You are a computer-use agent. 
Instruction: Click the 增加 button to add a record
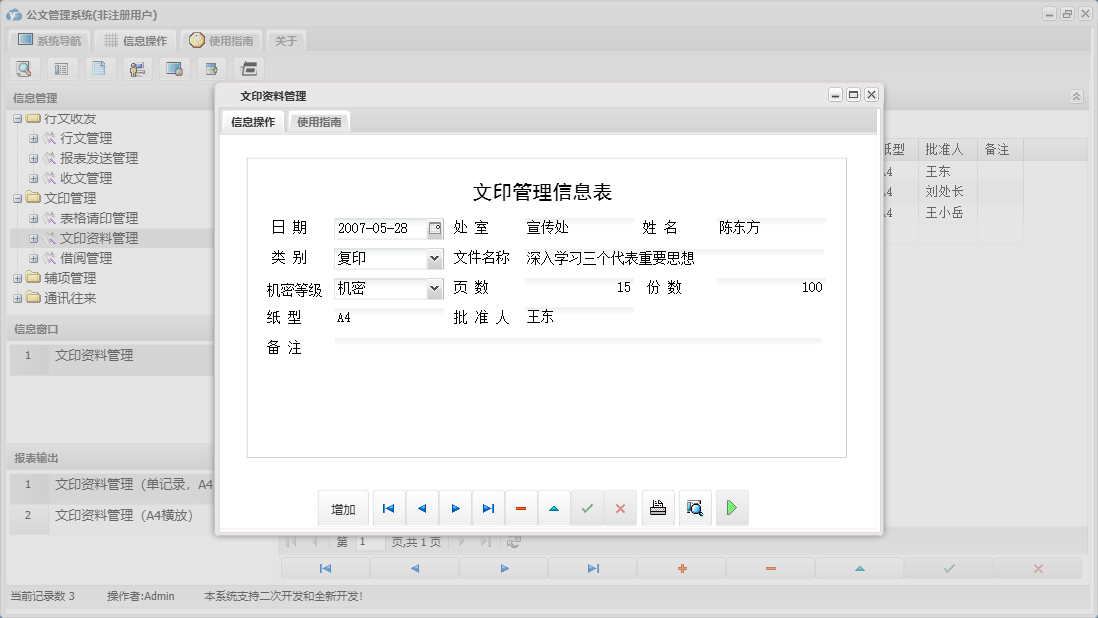click(x=343, y=508)
